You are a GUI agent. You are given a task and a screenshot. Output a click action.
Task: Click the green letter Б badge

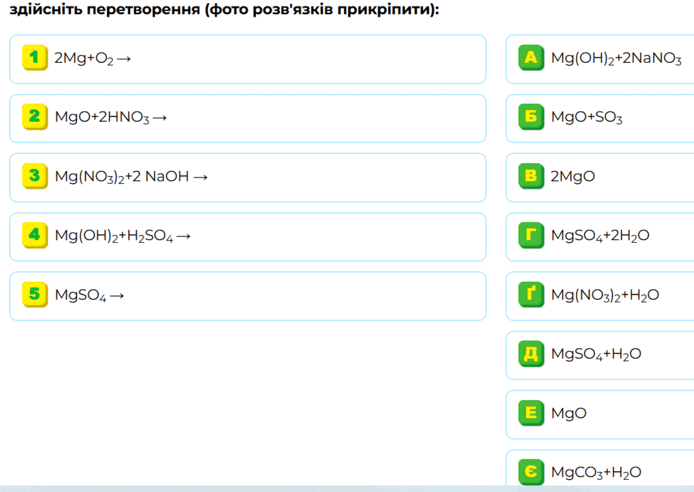(531, 117)
